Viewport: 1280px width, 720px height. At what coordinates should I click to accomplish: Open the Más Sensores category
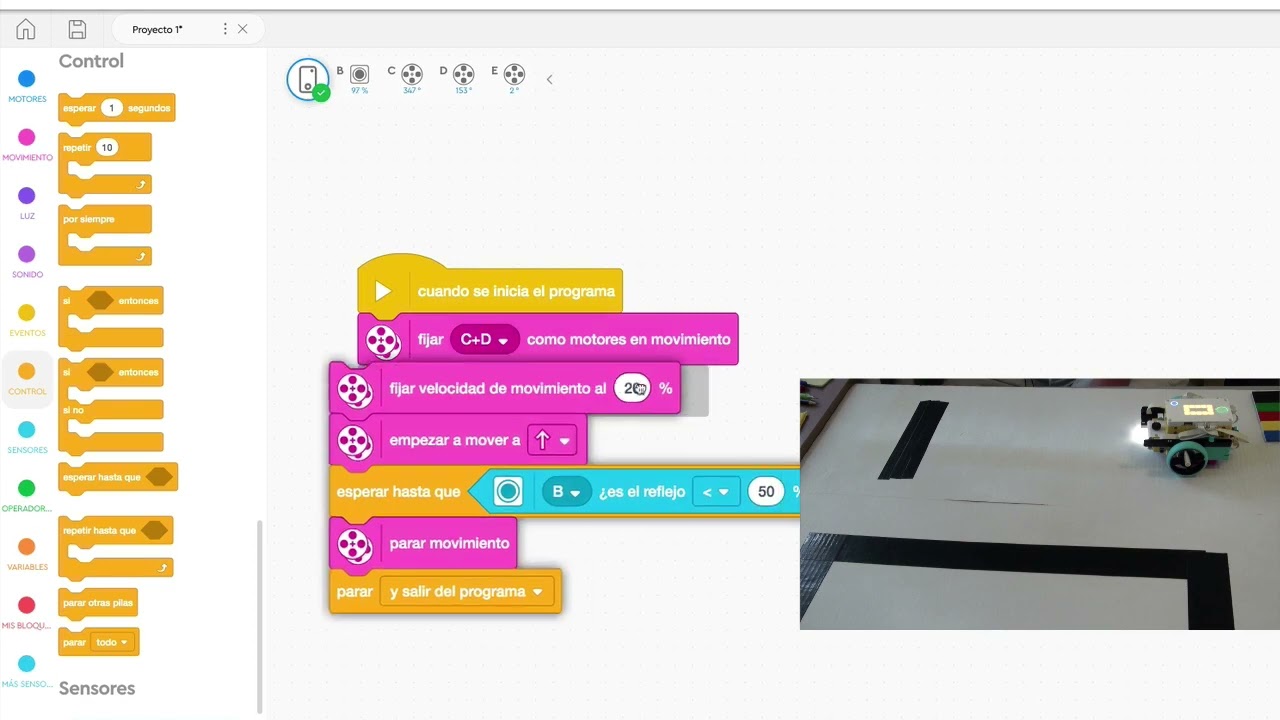point(27,671)
